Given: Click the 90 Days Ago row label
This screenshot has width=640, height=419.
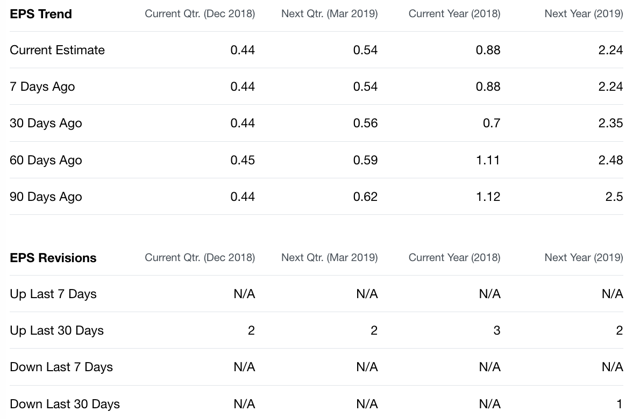Looking at the screenshot, I should pyautogui.click(x=46, y=197).
